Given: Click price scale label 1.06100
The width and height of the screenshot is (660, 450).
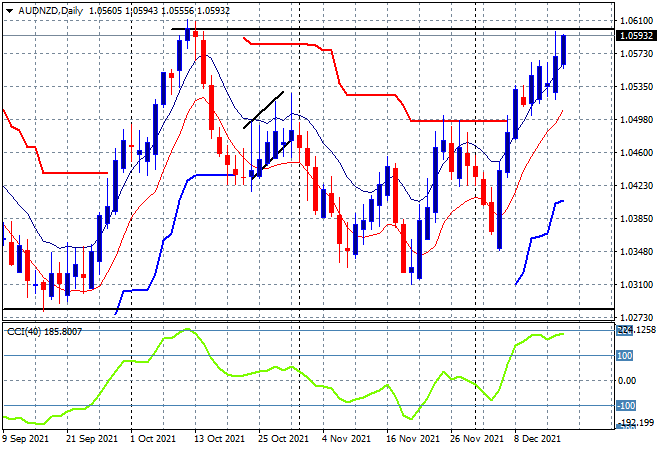Looking at the screenshot, I should (636, 21).
